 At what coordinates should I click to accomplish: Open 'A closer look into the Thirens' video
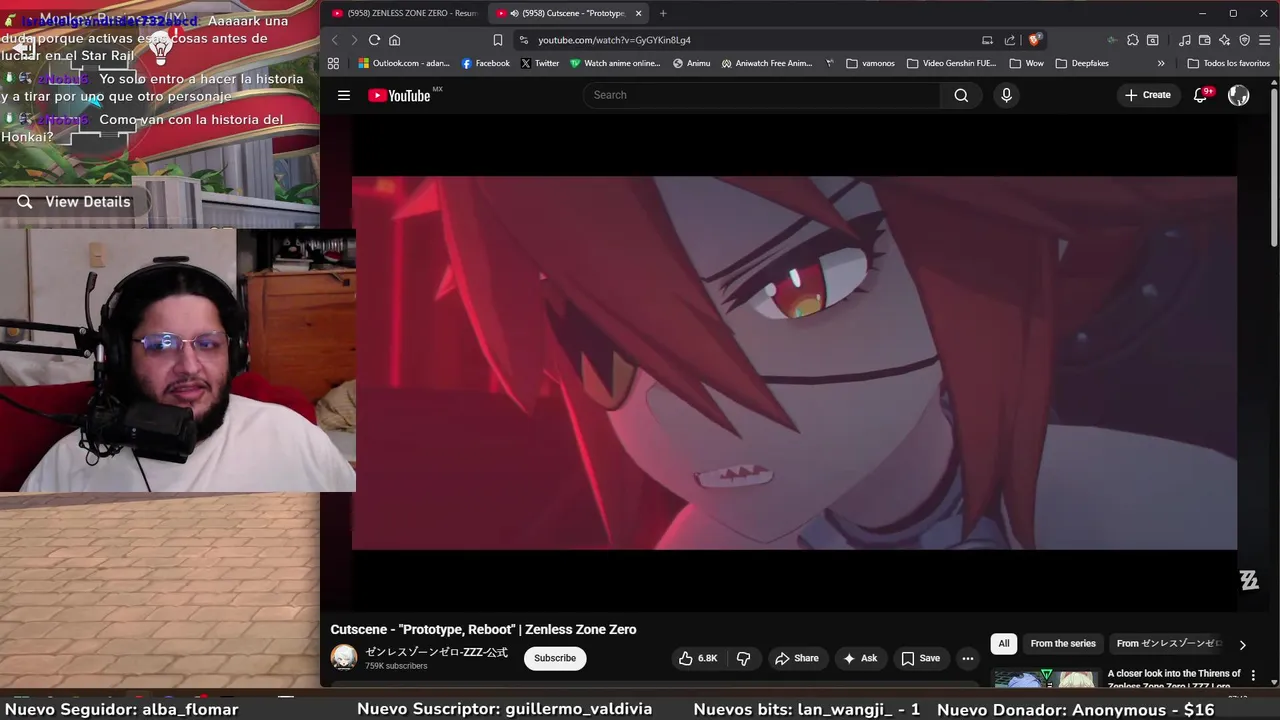click(1174, 679)
